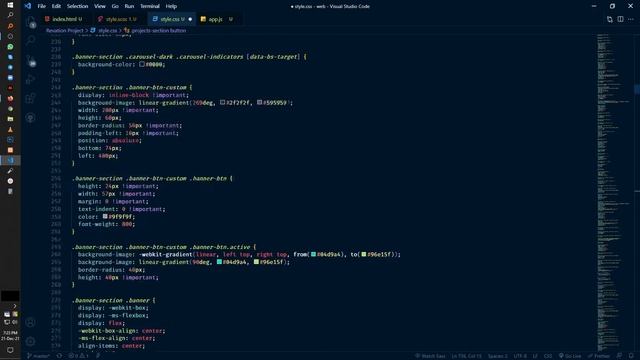Click project folder in breadcrumb

tap(64, 30)
